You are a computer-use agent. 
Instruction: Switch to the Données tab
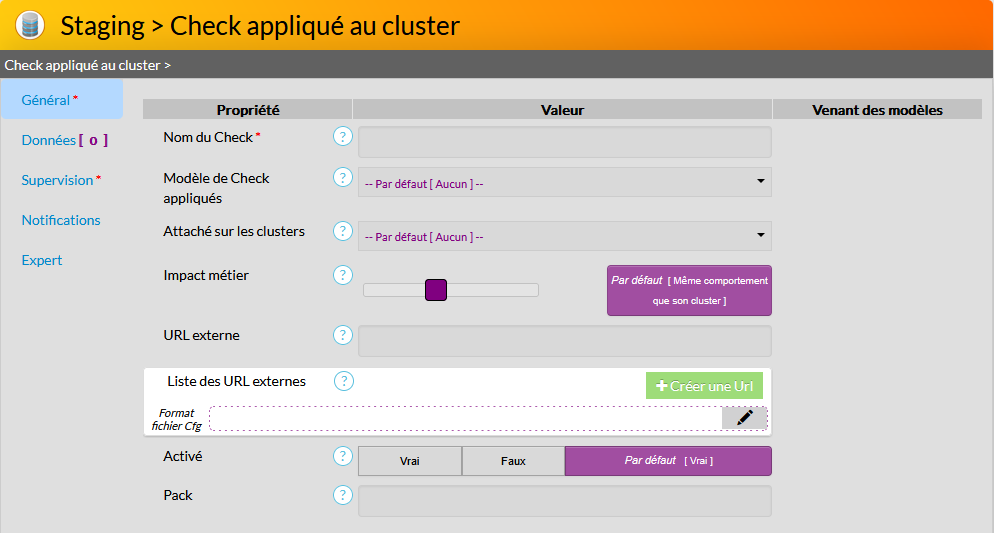click(64, 140)
